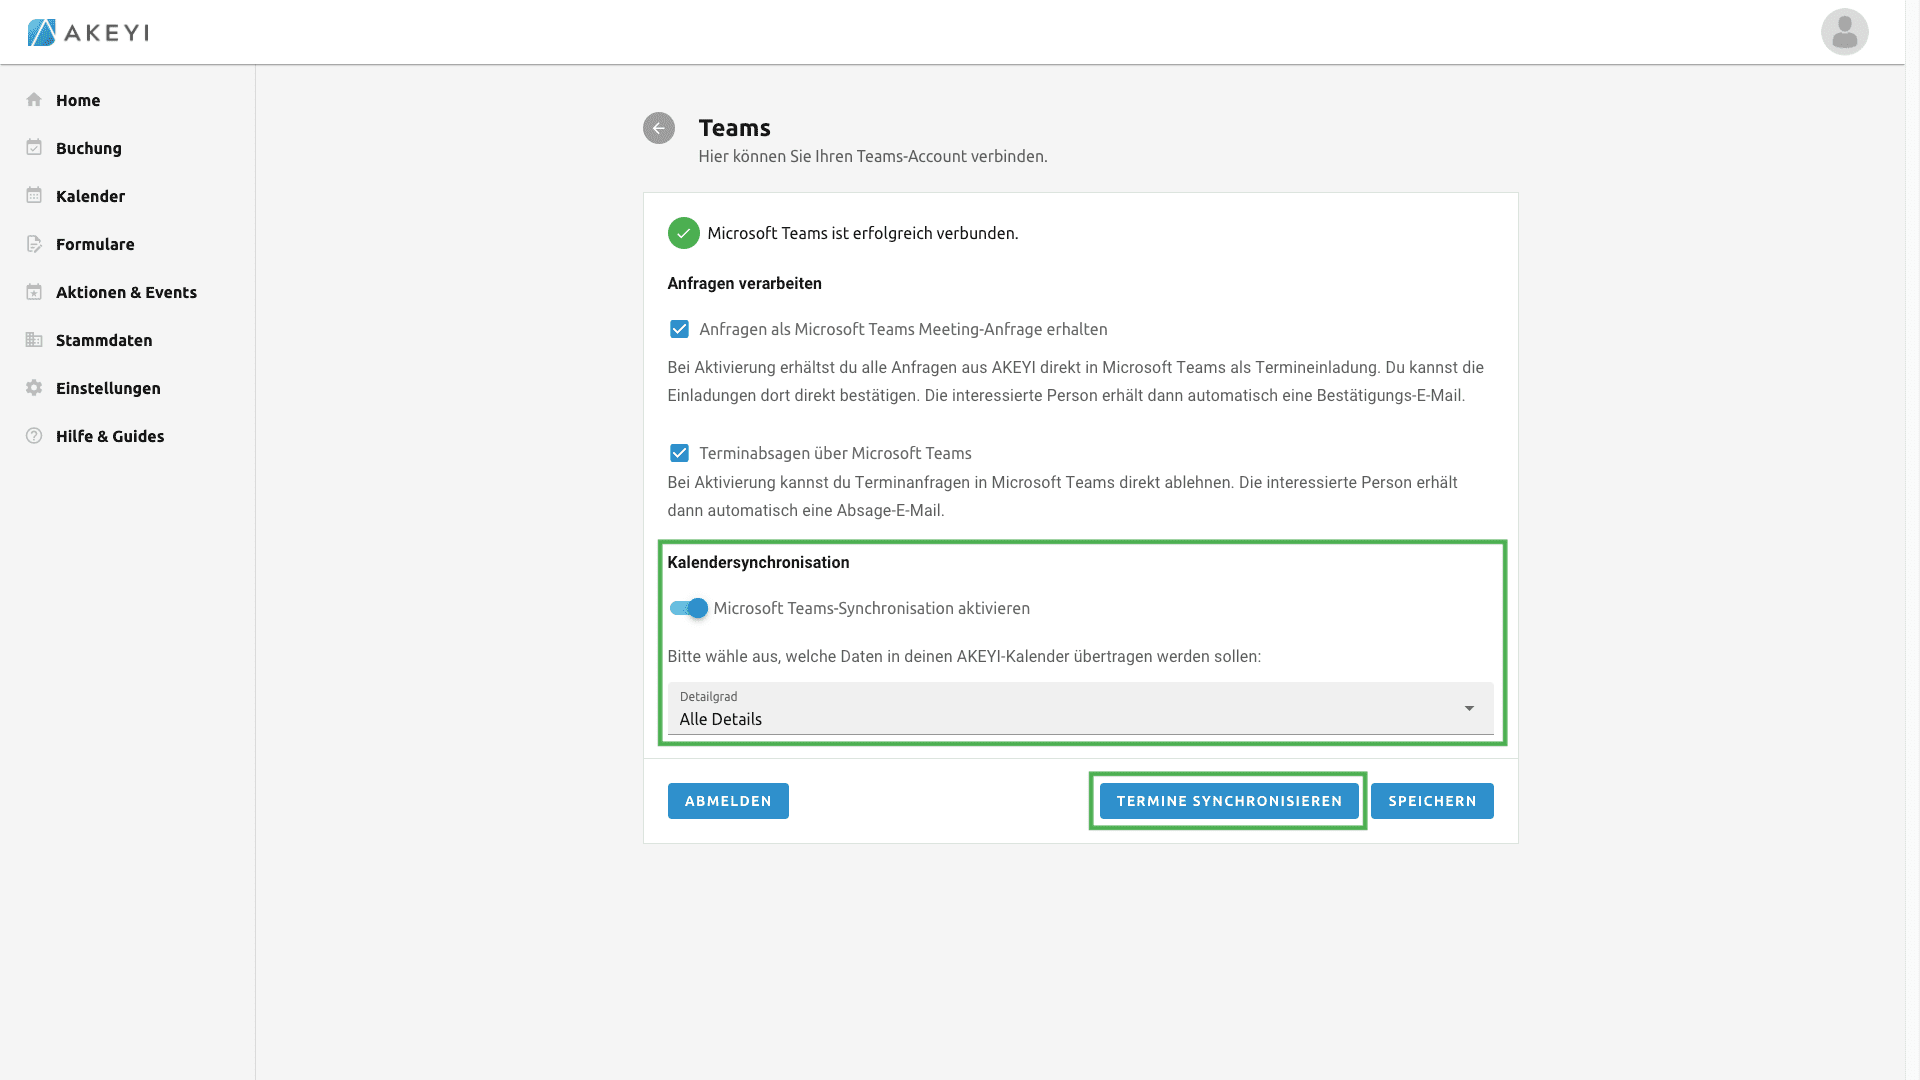Click the back arrow icon beside Teams
1920x1080 pixels.
click(x=658, y=128)
